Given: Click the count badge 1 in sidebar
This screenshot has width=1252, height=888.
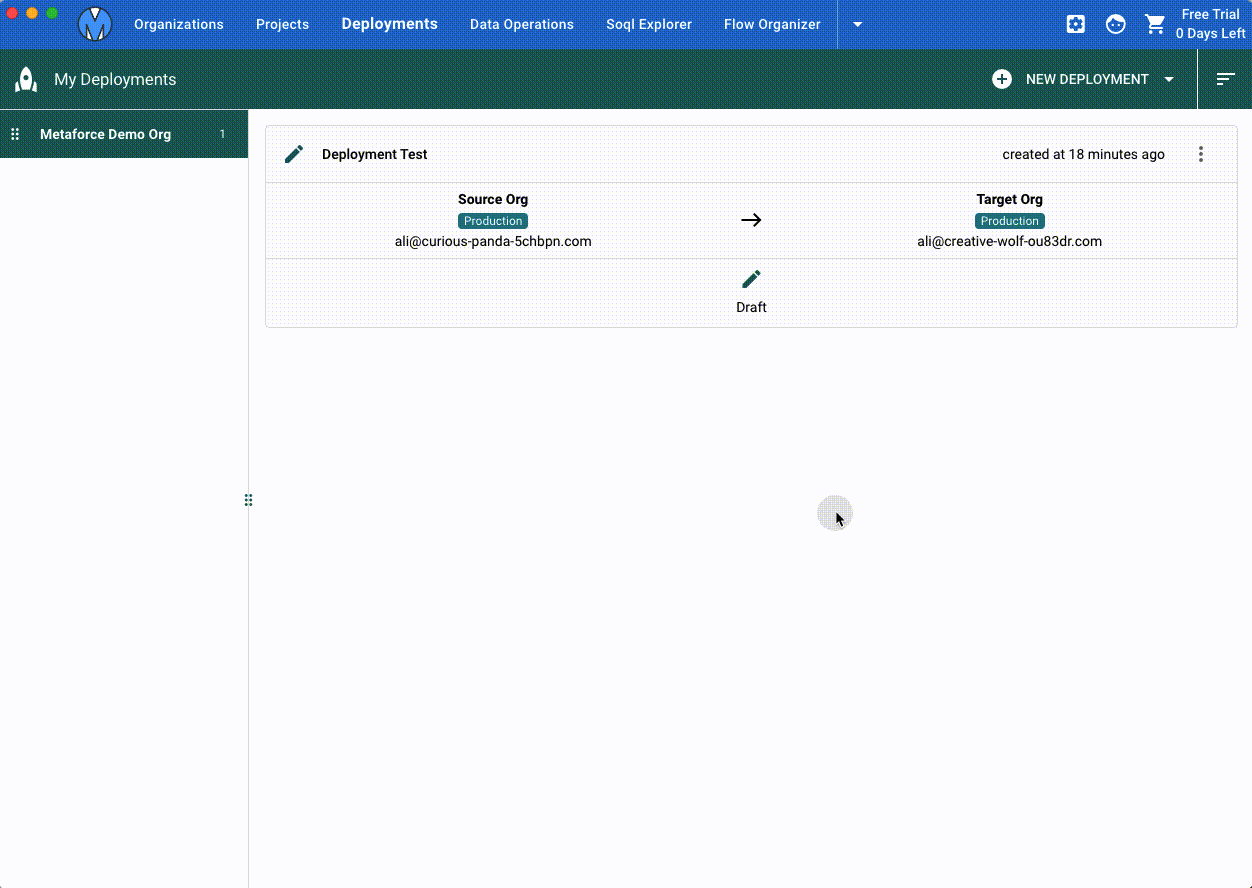Looking at the screenshot, I should [222, 134].
